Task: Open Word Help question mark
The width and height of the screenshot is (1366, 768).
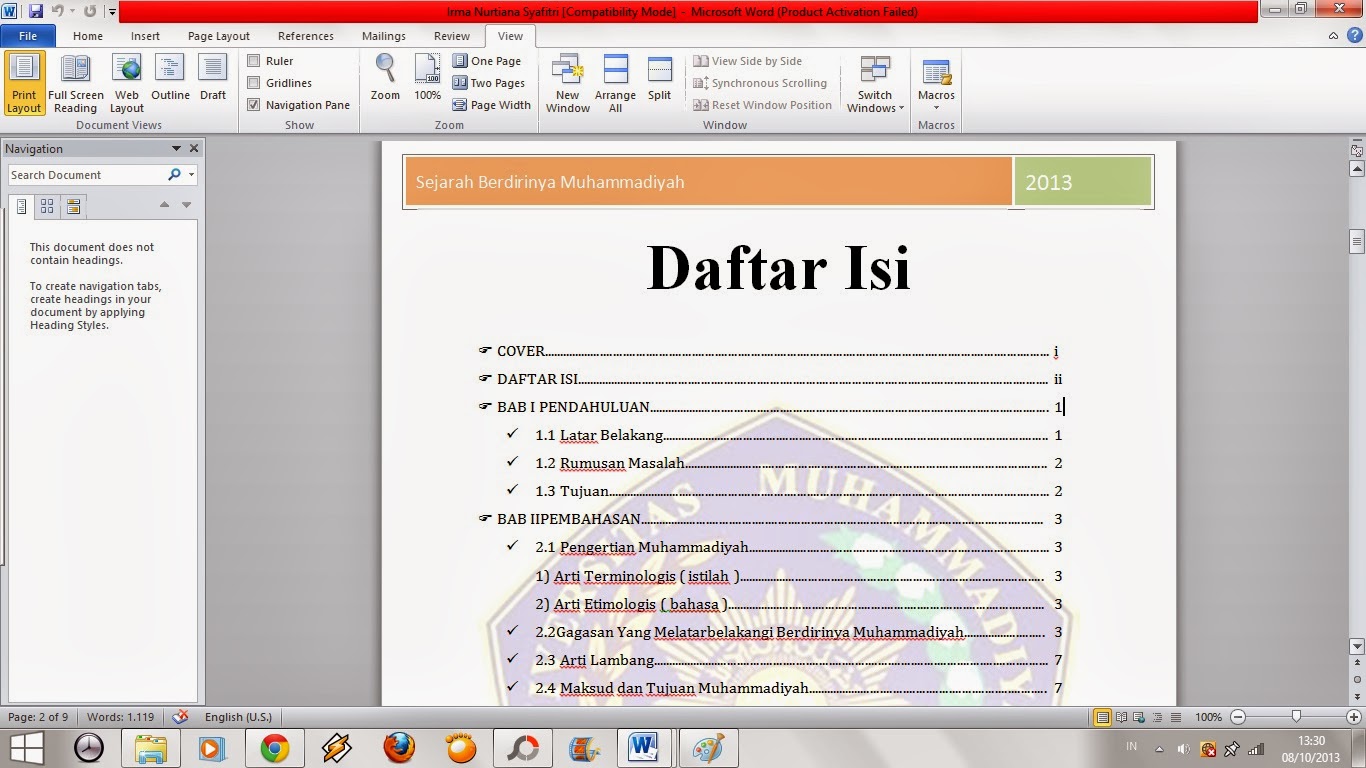Action: click(x=1353, y=36)
